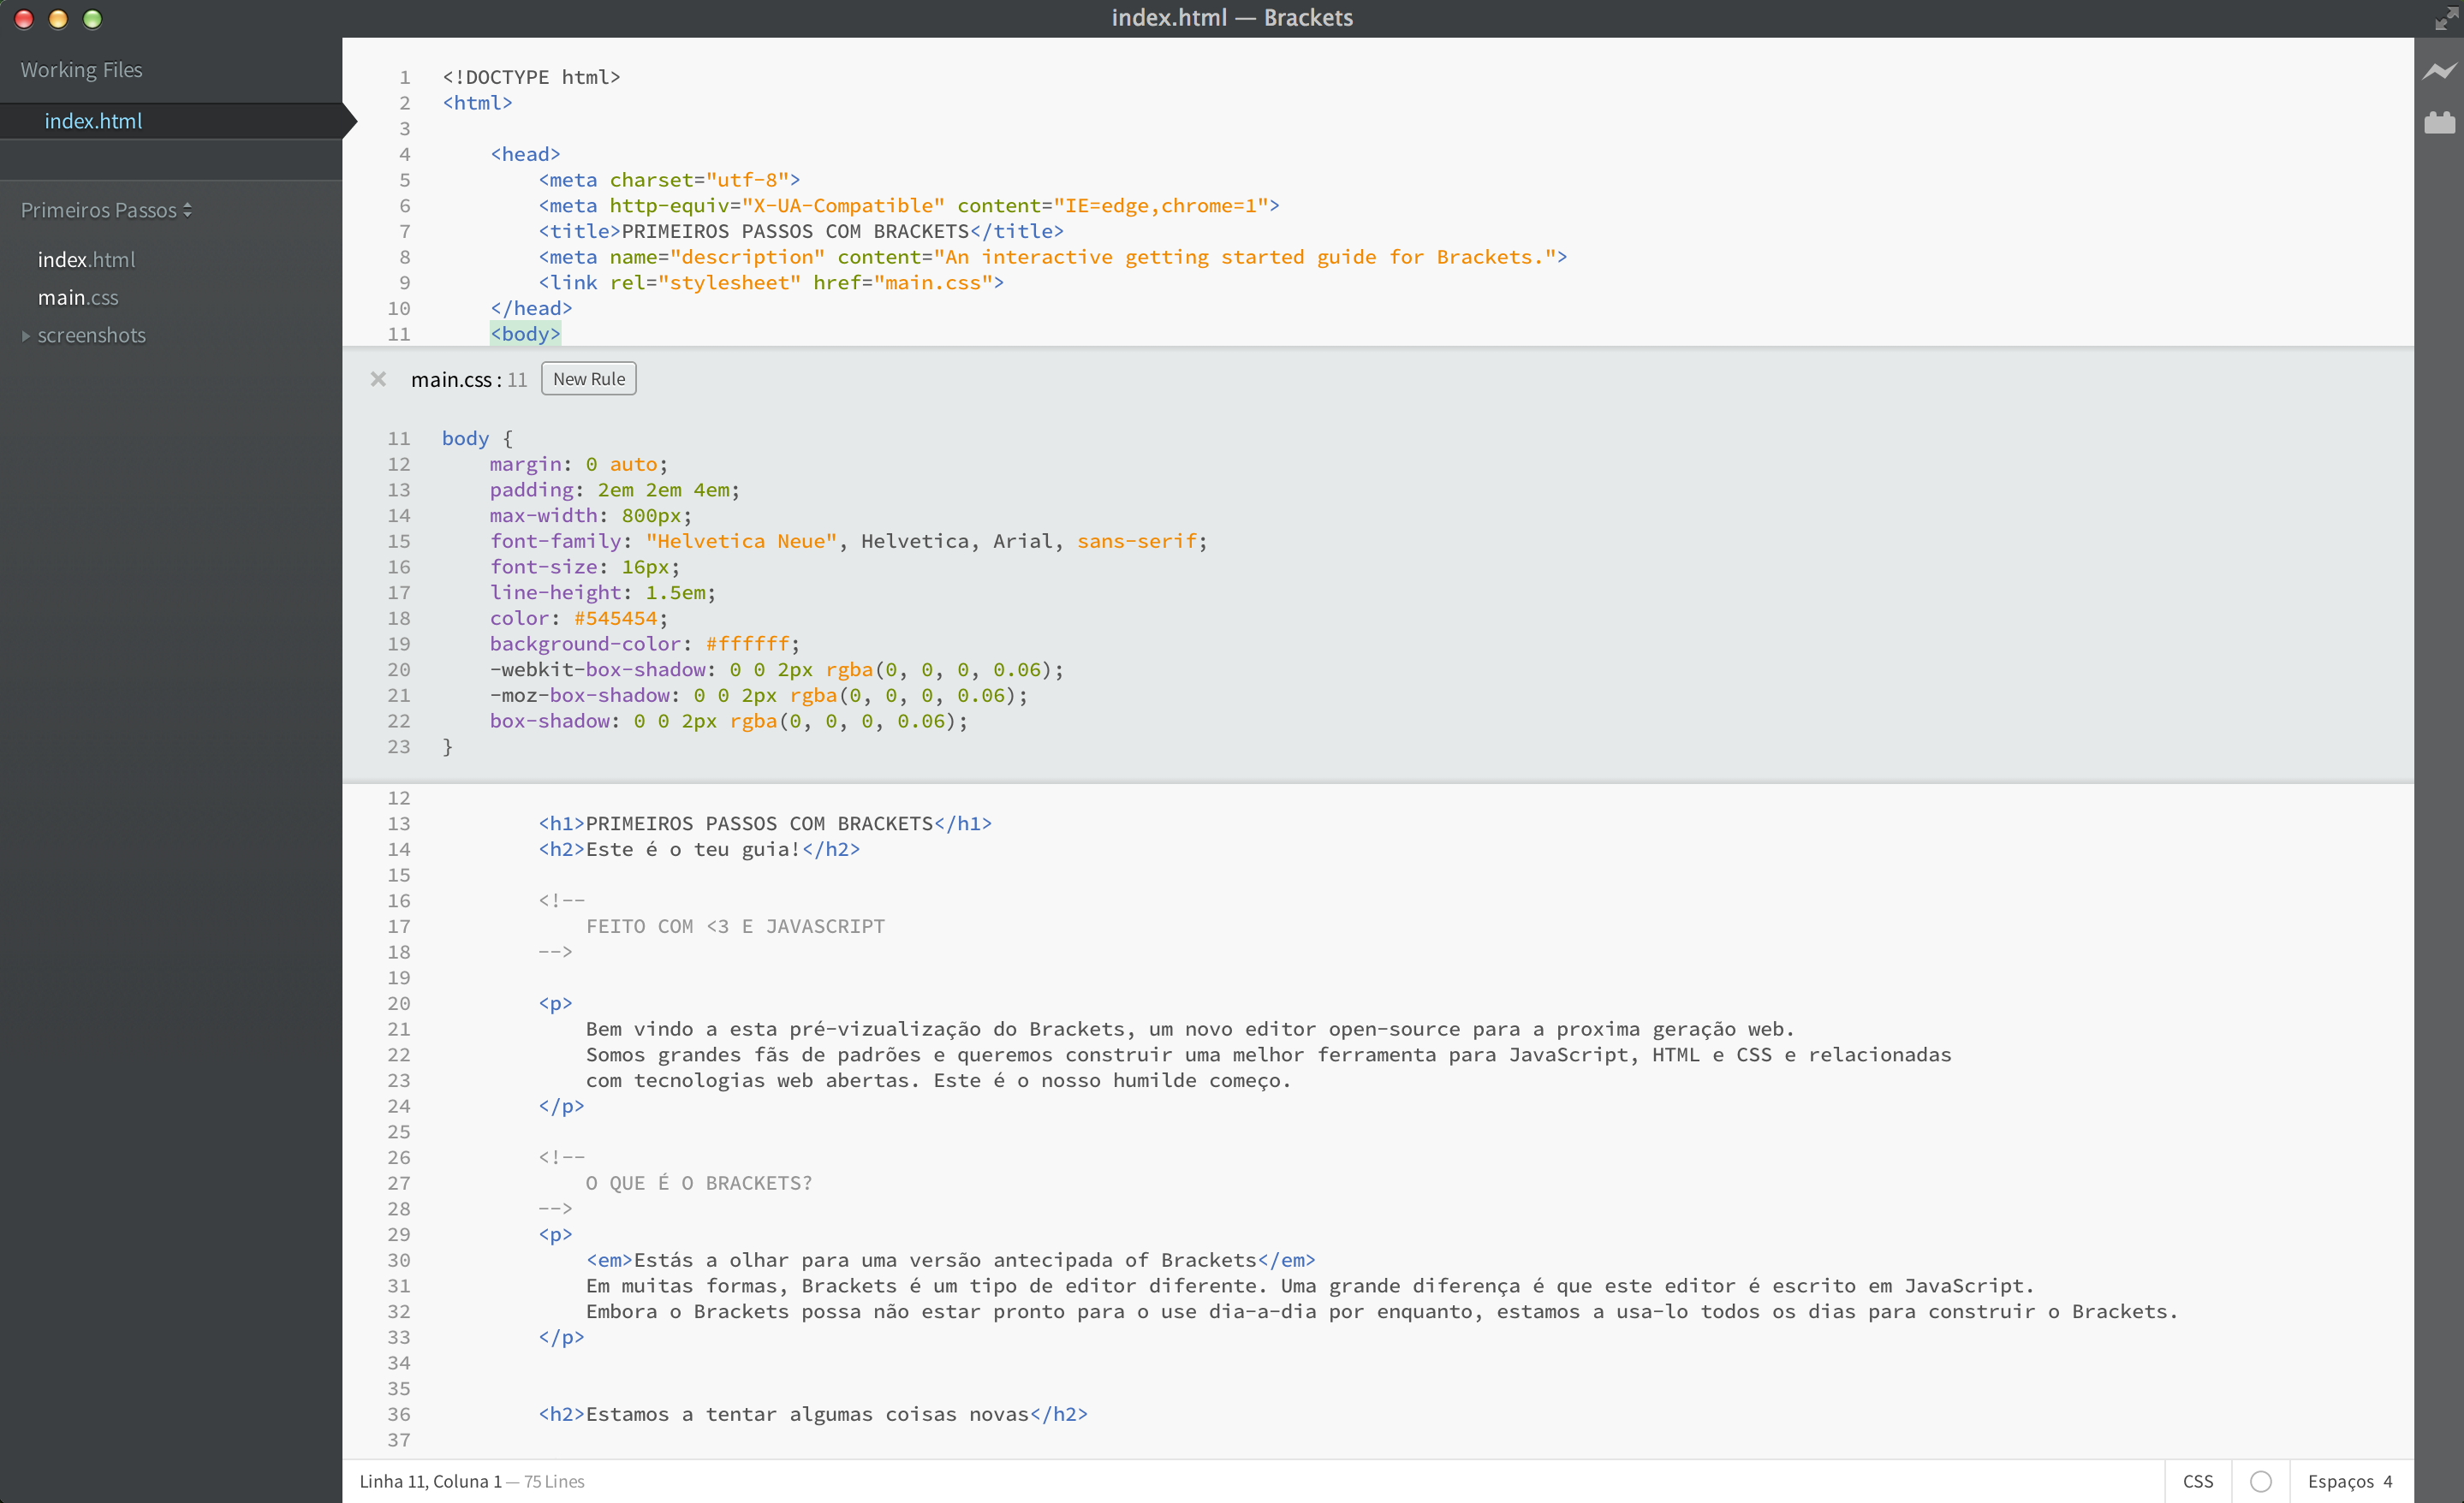Click the #545454 color value
Screen dimensions: 2464x1503
click(x=615, y=618)
